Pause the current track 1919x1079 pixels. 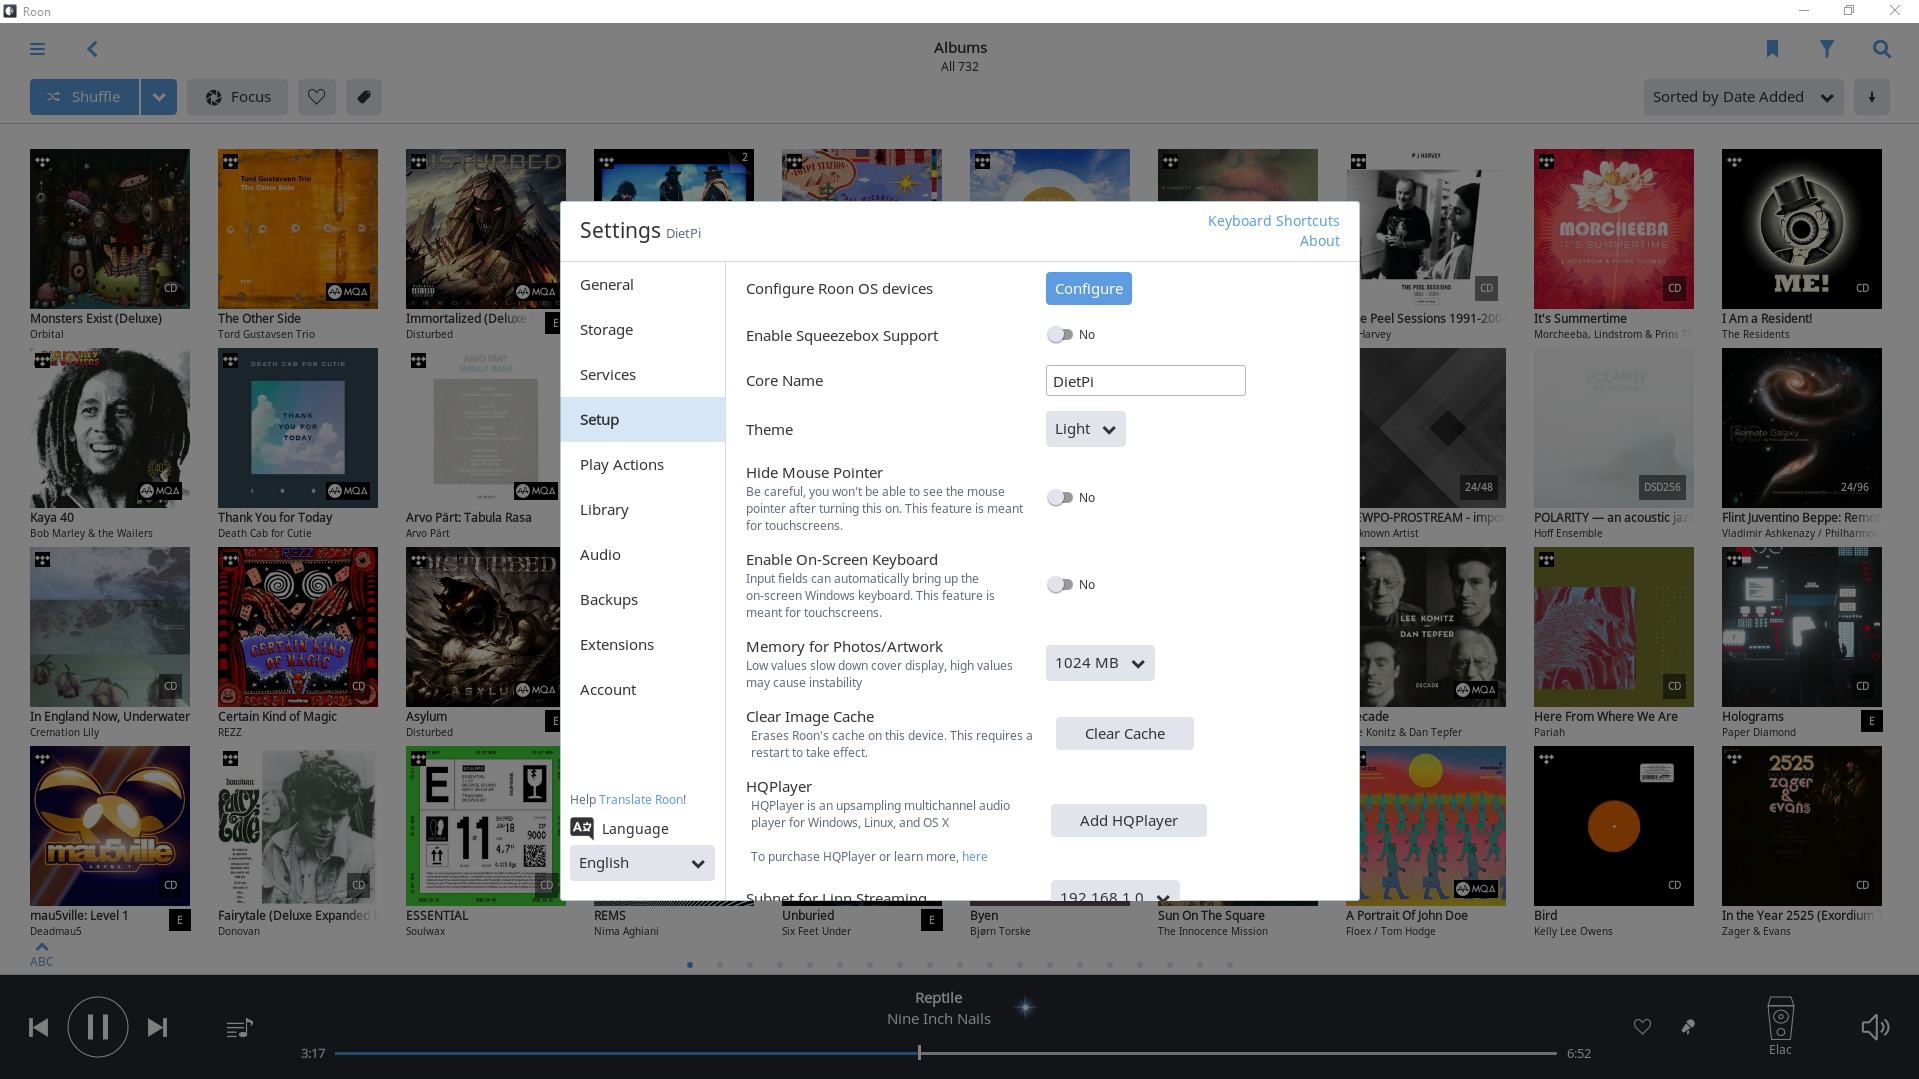tap(98, 1027)
